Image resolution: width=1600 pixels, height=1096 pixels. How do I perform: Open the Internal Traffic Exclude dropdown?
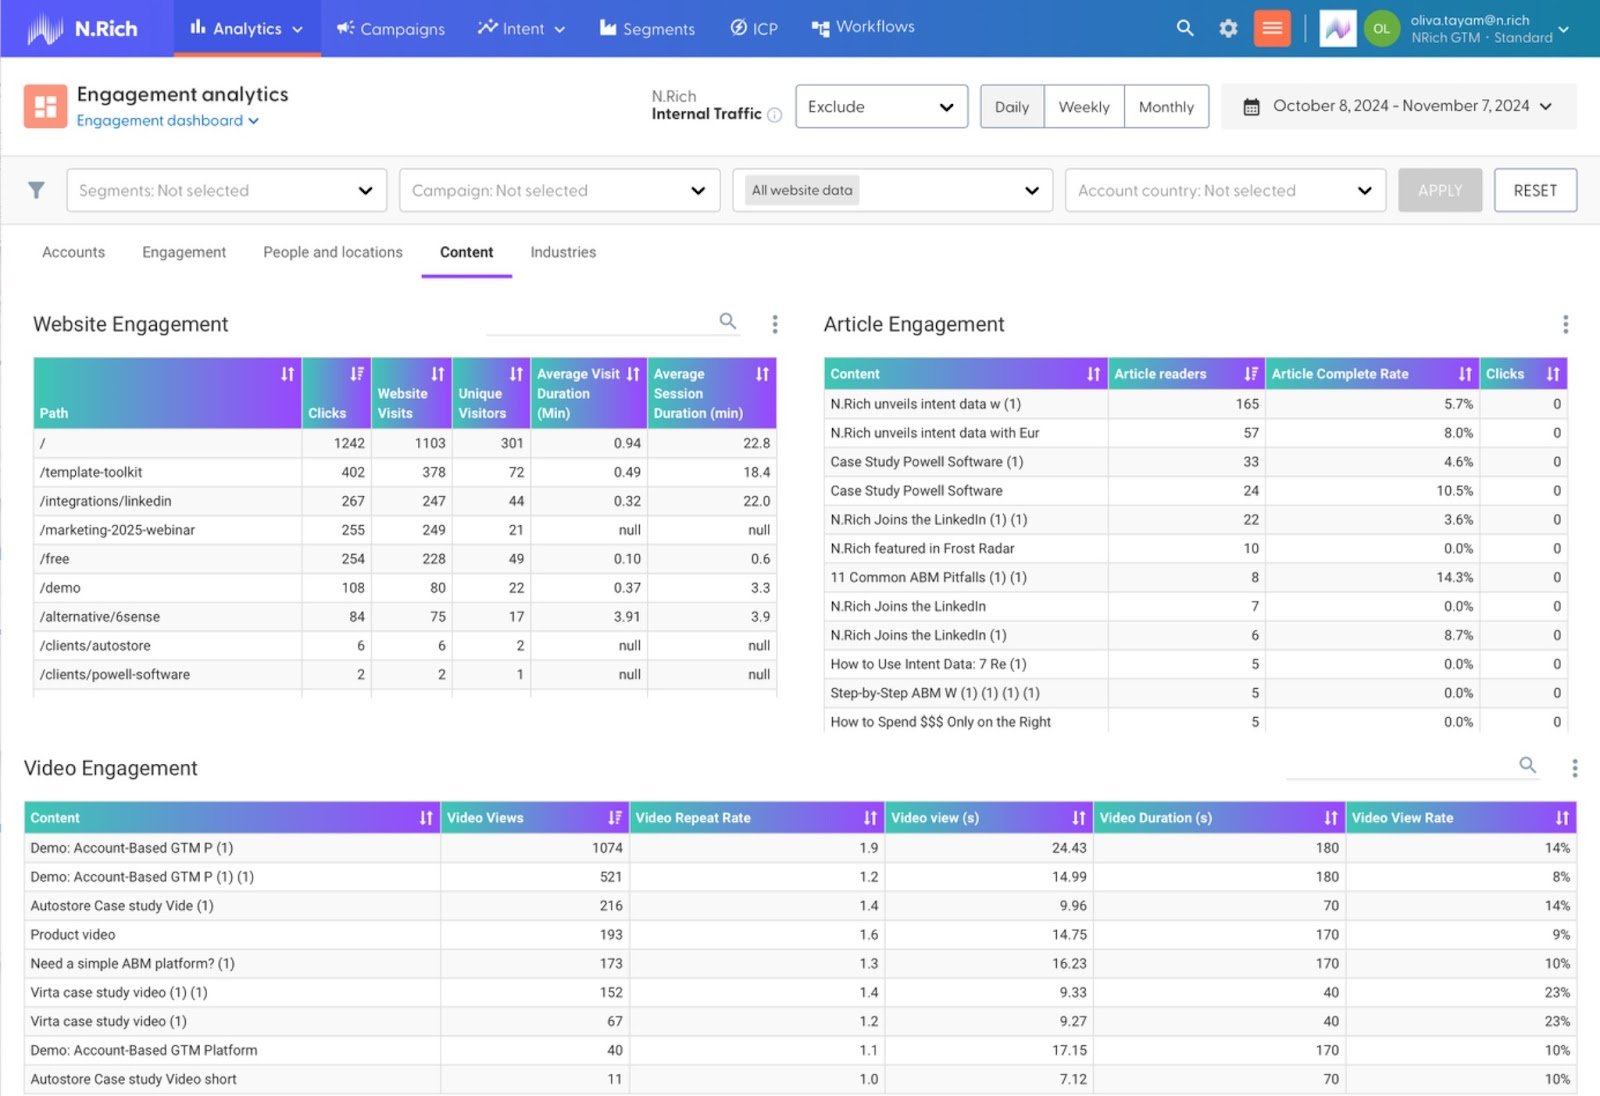tap(881, 106)
